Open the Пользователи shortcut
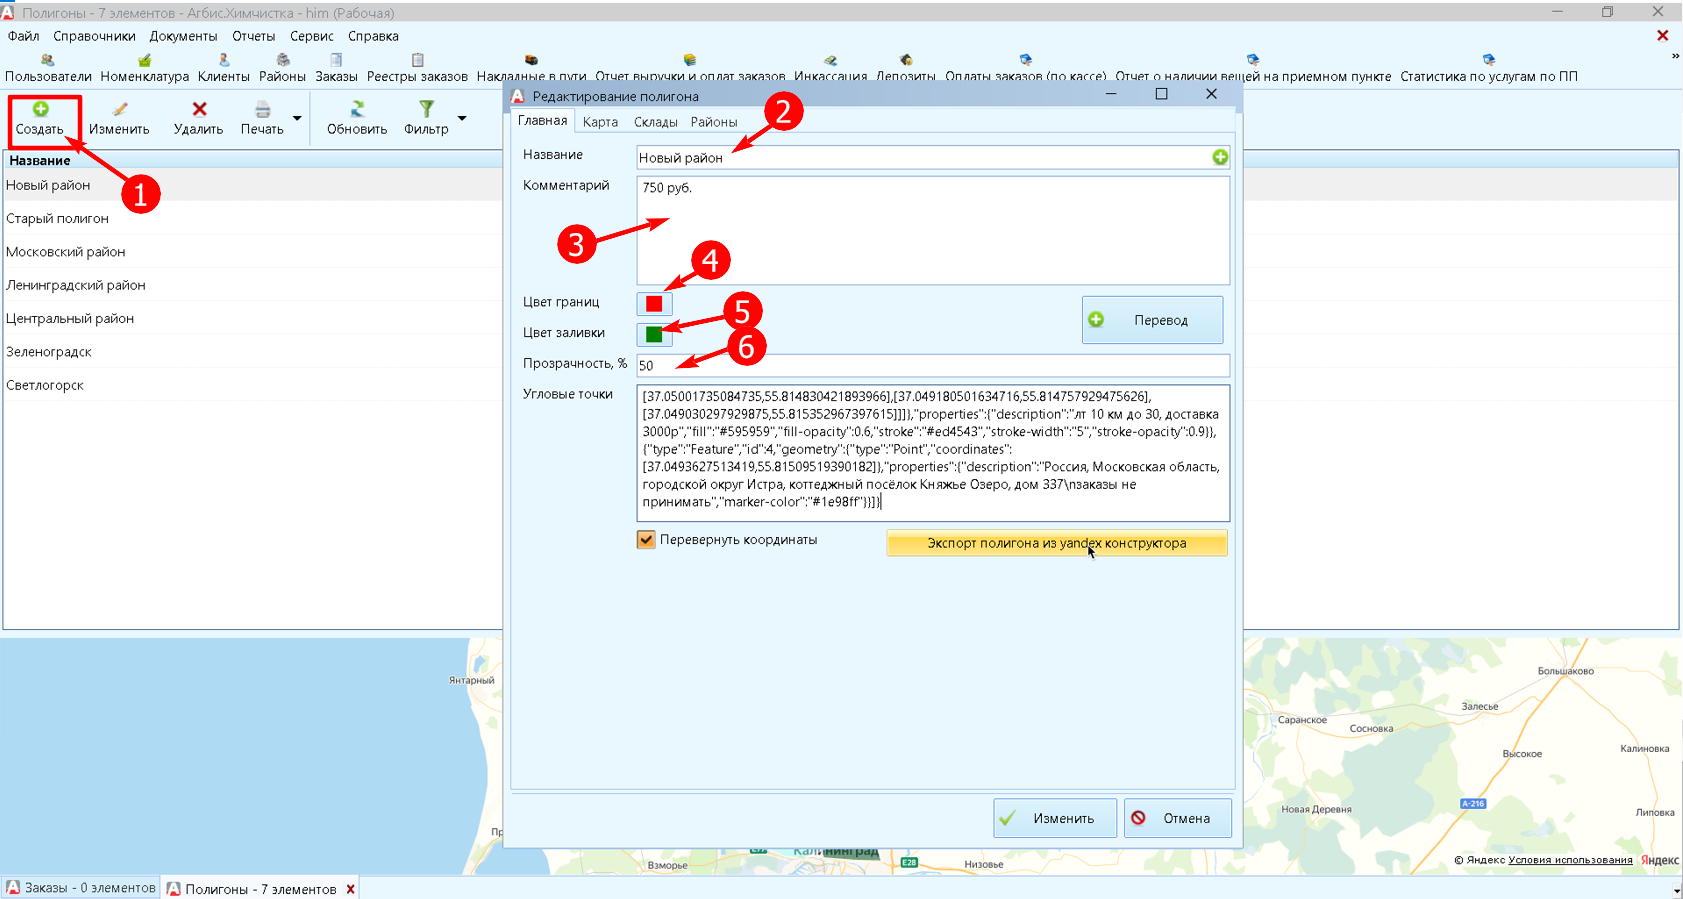The height and width of the screenshot is (899, 1683). coord(48,69)
